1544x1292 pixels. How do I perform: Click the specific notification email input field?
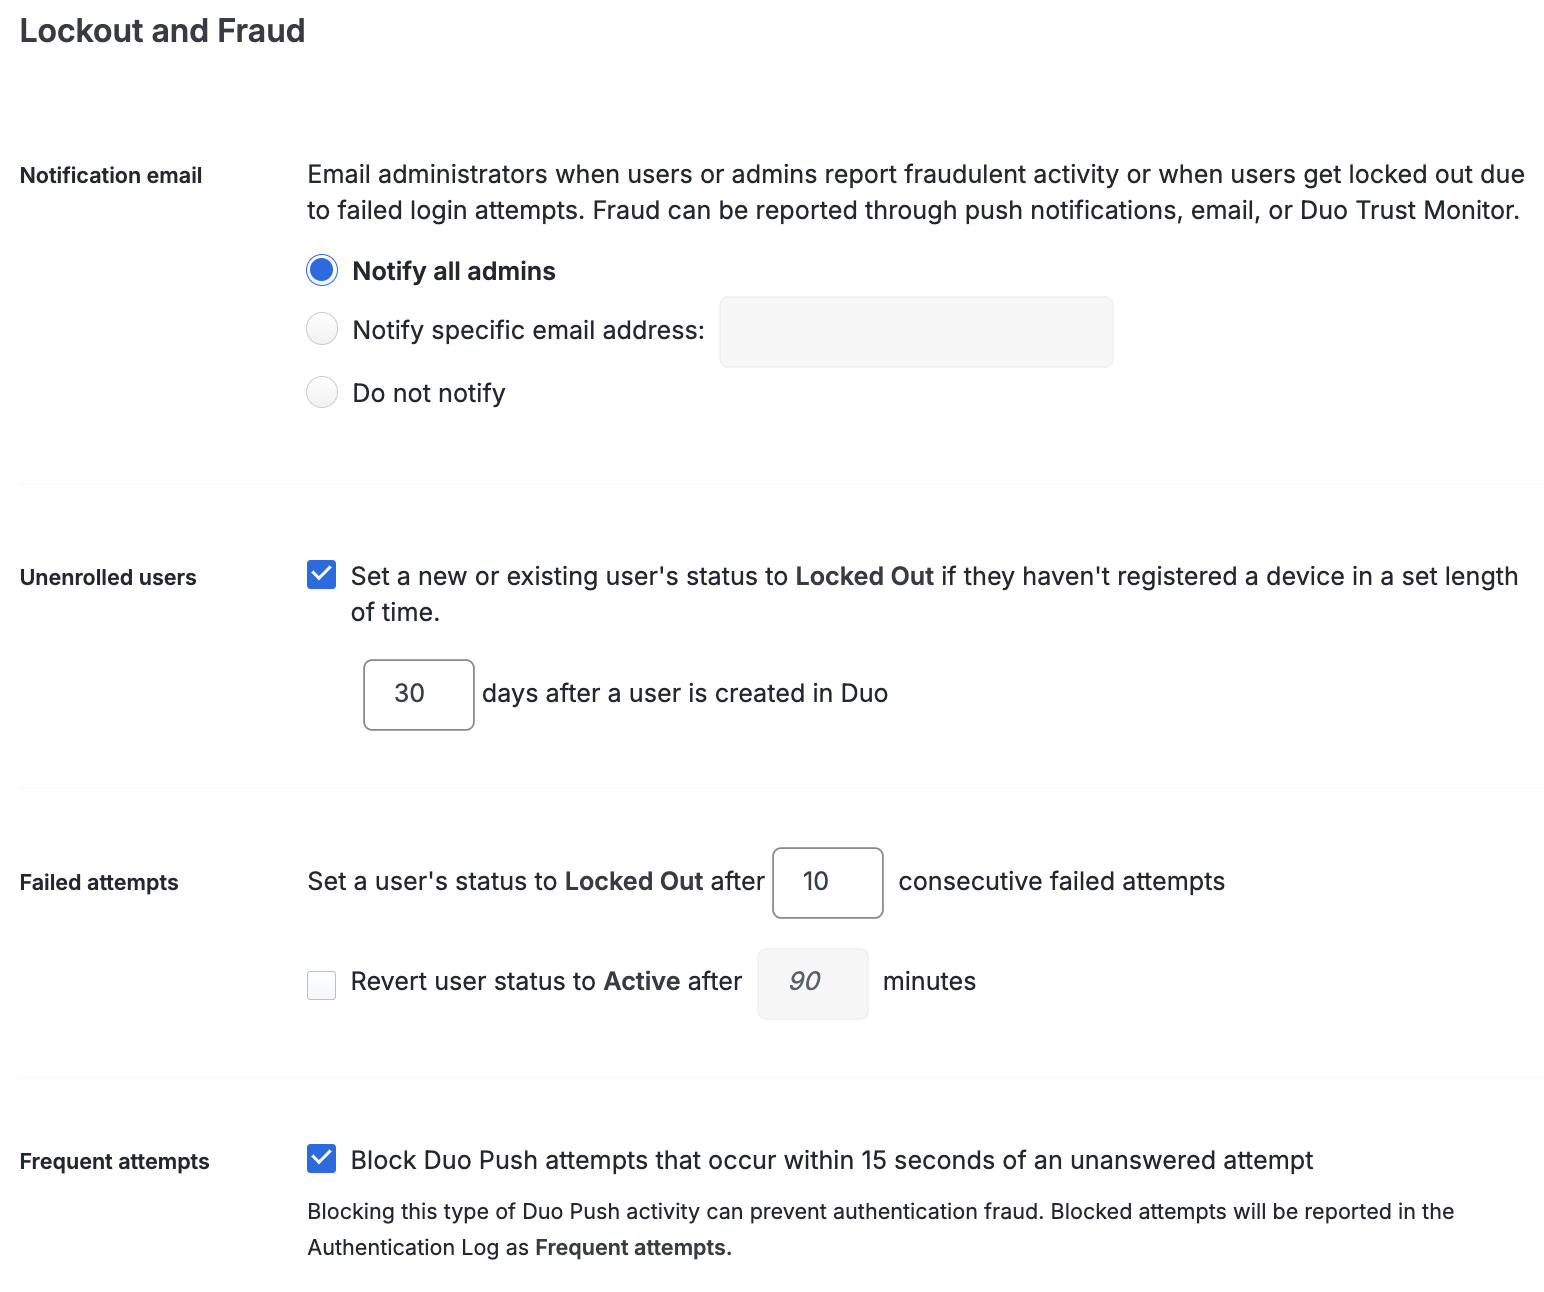915,331
